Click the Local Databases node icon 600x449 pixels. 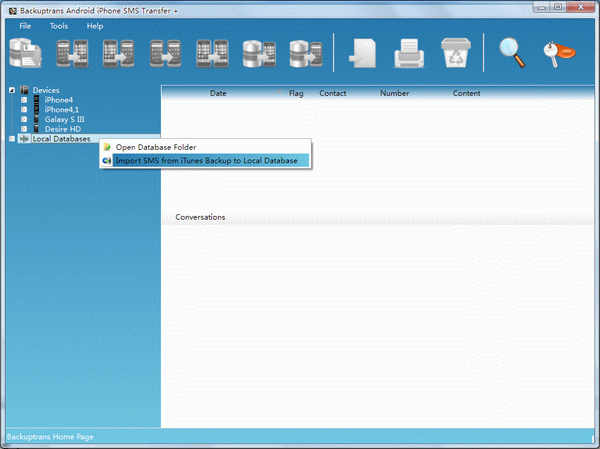[x=24, y=139]
